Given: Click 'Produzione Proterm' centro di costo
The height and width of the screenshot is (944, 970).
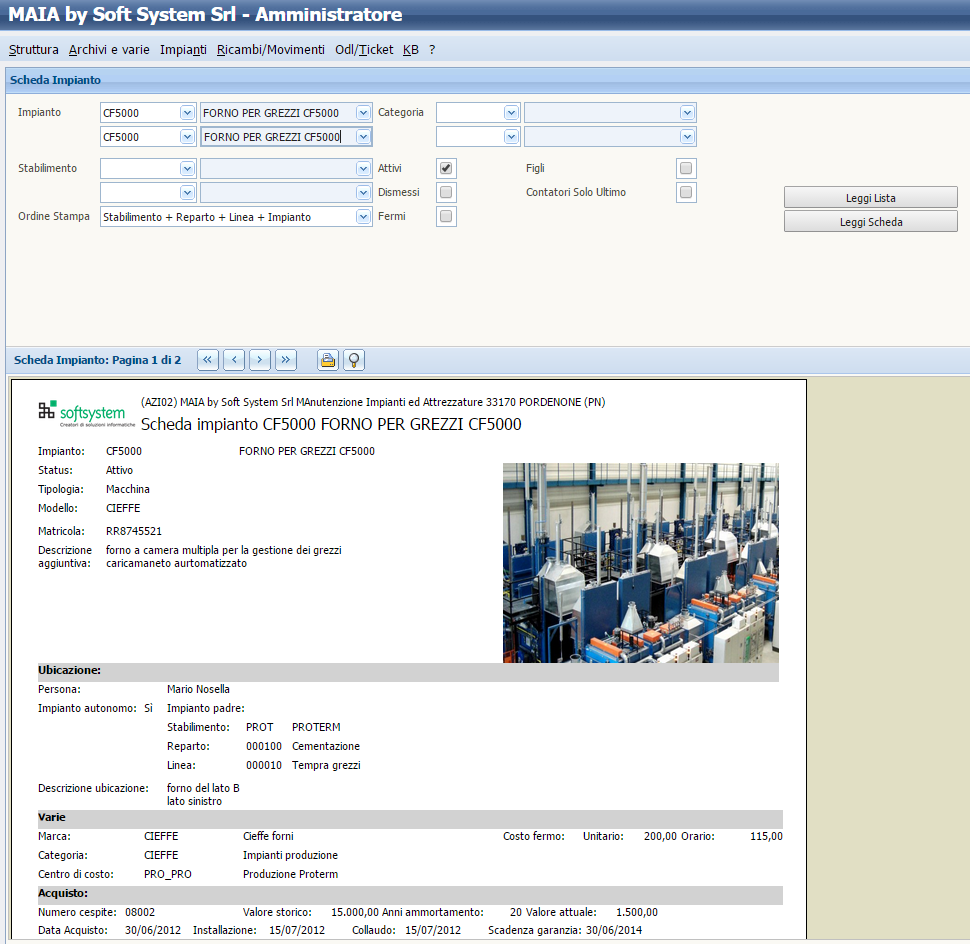Looking at the screenshot, I should [290, 874].
